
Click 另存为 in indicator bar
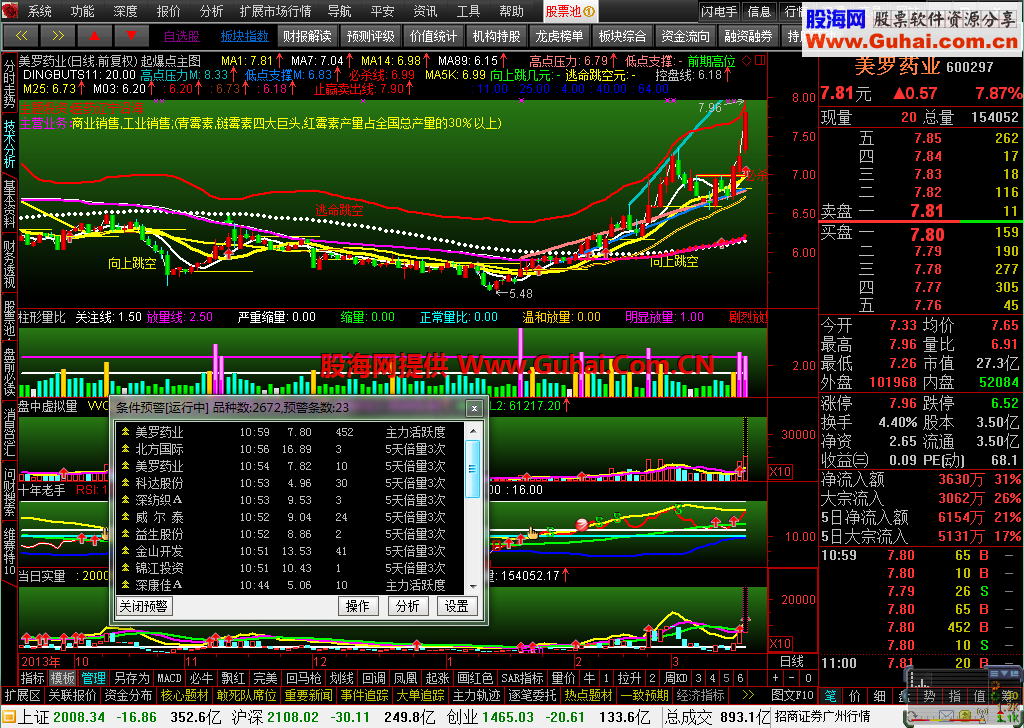pyautogui.click(x=131, y=678)
